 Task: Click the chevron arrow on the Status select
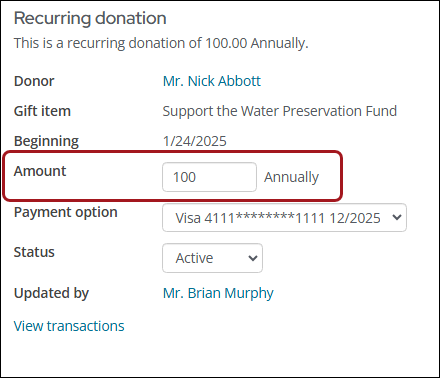pos(253,258)
